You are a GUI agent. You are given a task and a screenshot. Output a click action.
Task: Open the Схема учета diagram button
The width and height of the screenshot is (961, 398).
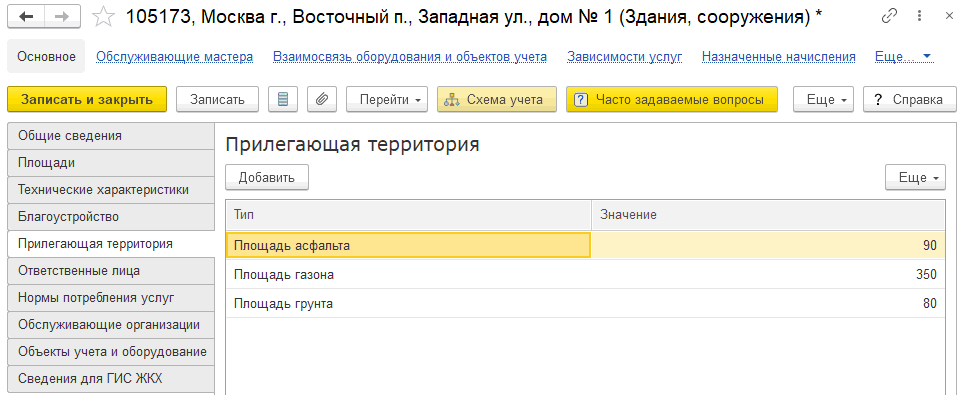point(496,99)
